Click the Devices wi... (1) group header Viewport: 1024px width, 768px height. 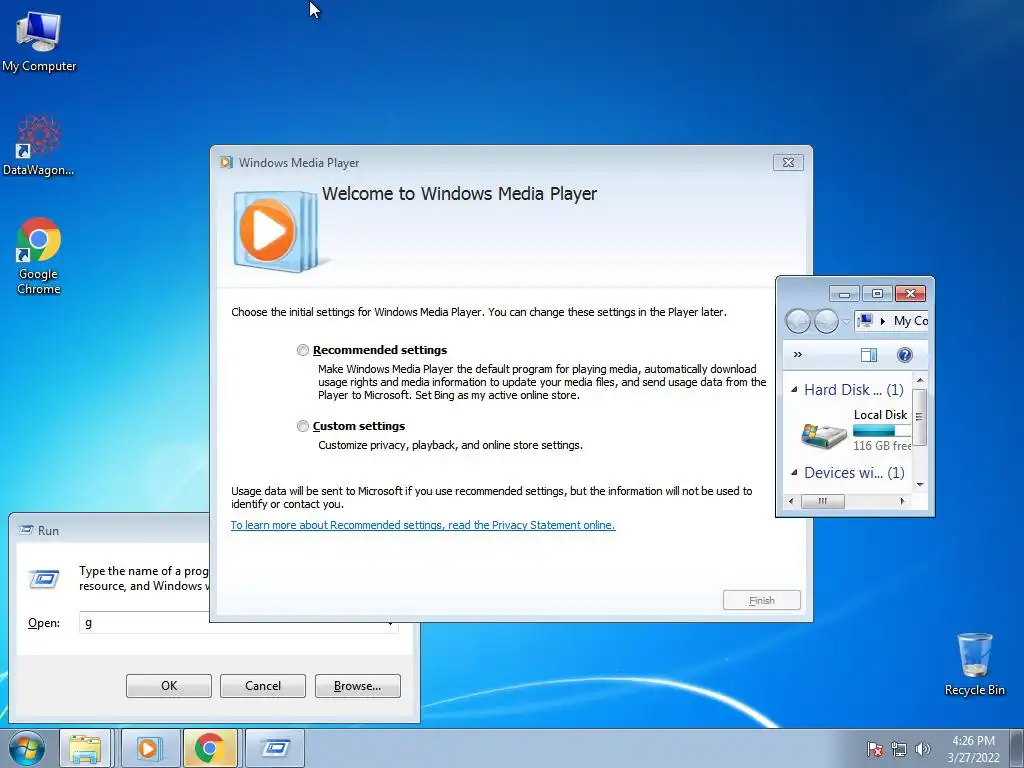854,472
